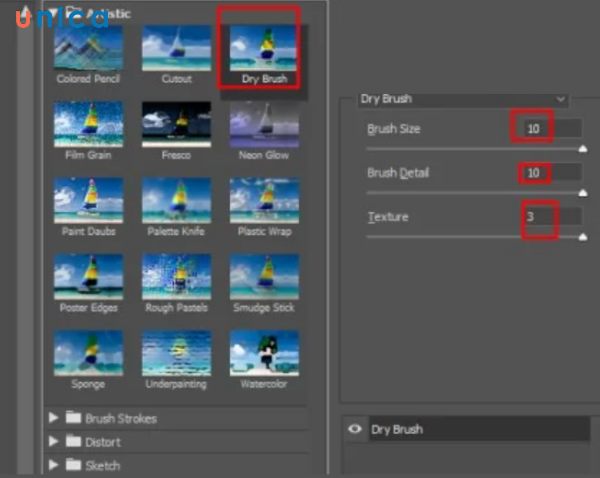Click the Brush Detail slider handle

tap(583, 193)
